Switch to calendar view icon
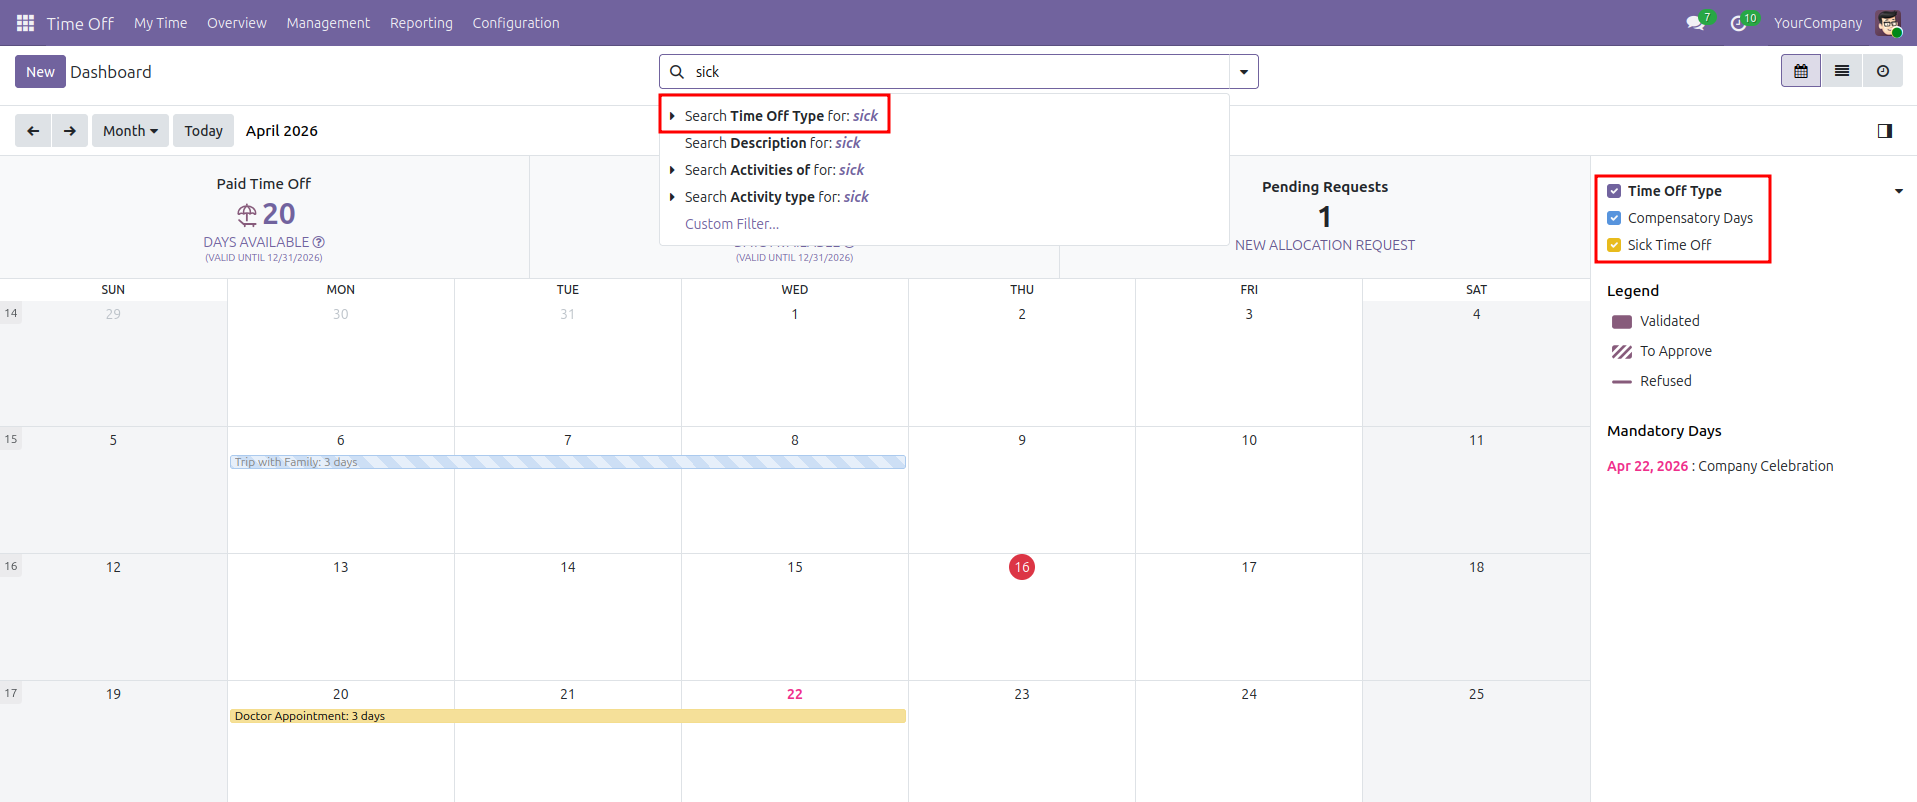 1801,71
